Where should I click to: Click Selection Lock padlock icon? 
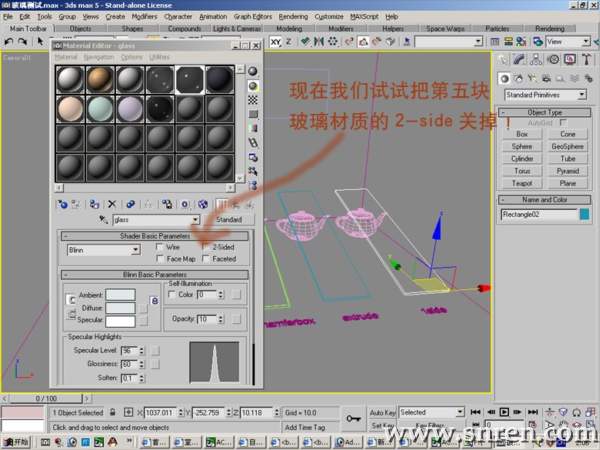(112, 412)
